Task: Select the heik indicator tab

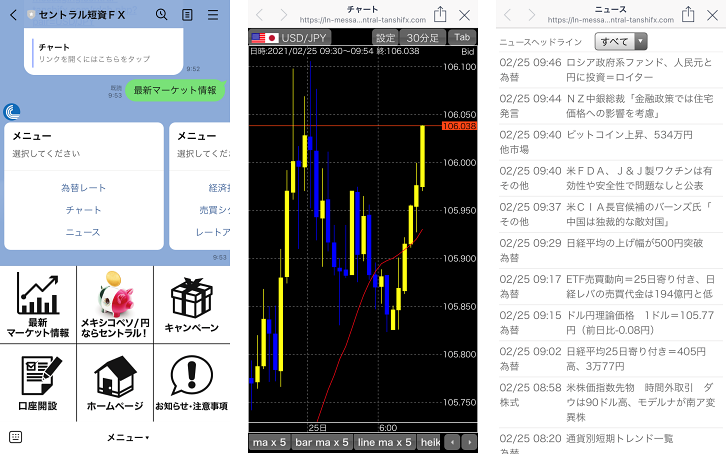Action: pyautogui.click(x=430, y=442)
